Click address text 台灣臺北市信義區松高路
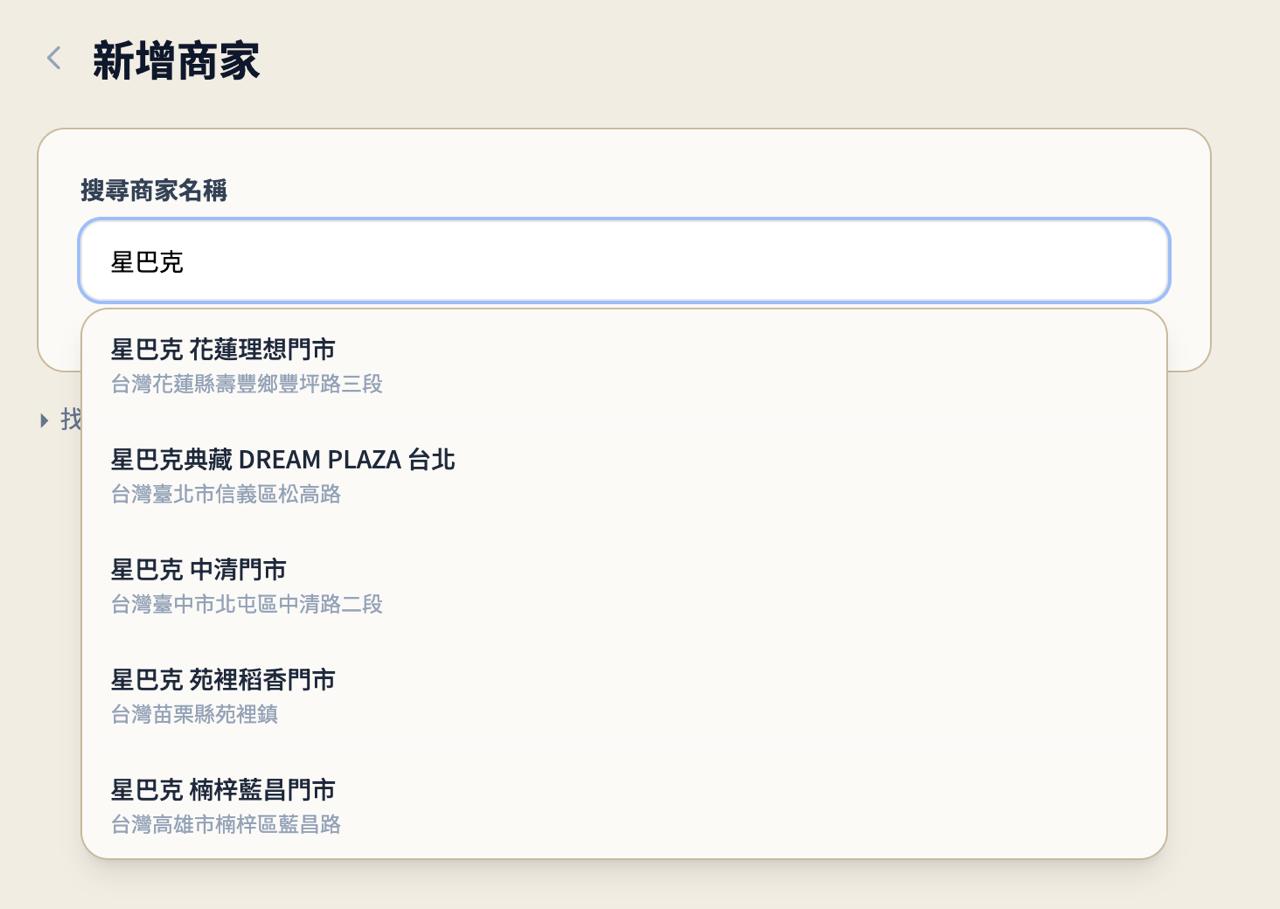 pyautogui.click(x=226, y=494)
